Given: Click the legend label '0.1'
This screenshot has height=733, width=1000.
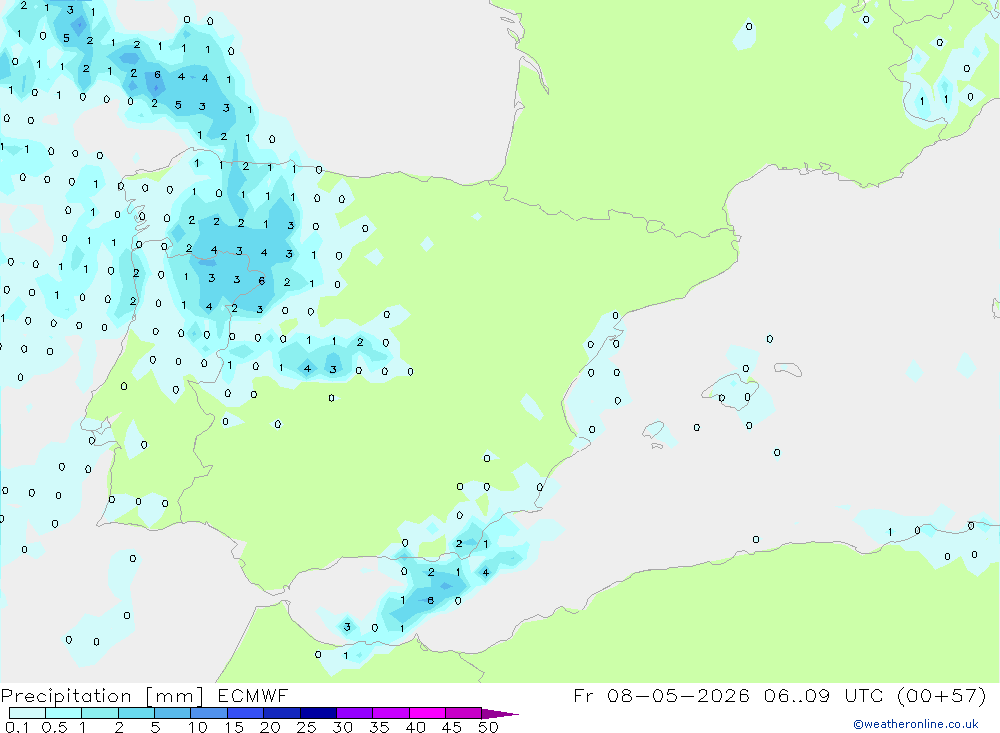Looking at the screenshot, I should 17,727.
